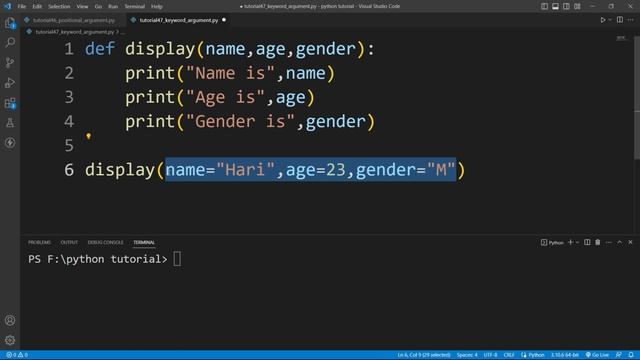Image resolution: width=640 pixels, height=360 pixels.
Task: Select Python interpreter 3.10.6 64-bit
Action: point(565,355)
